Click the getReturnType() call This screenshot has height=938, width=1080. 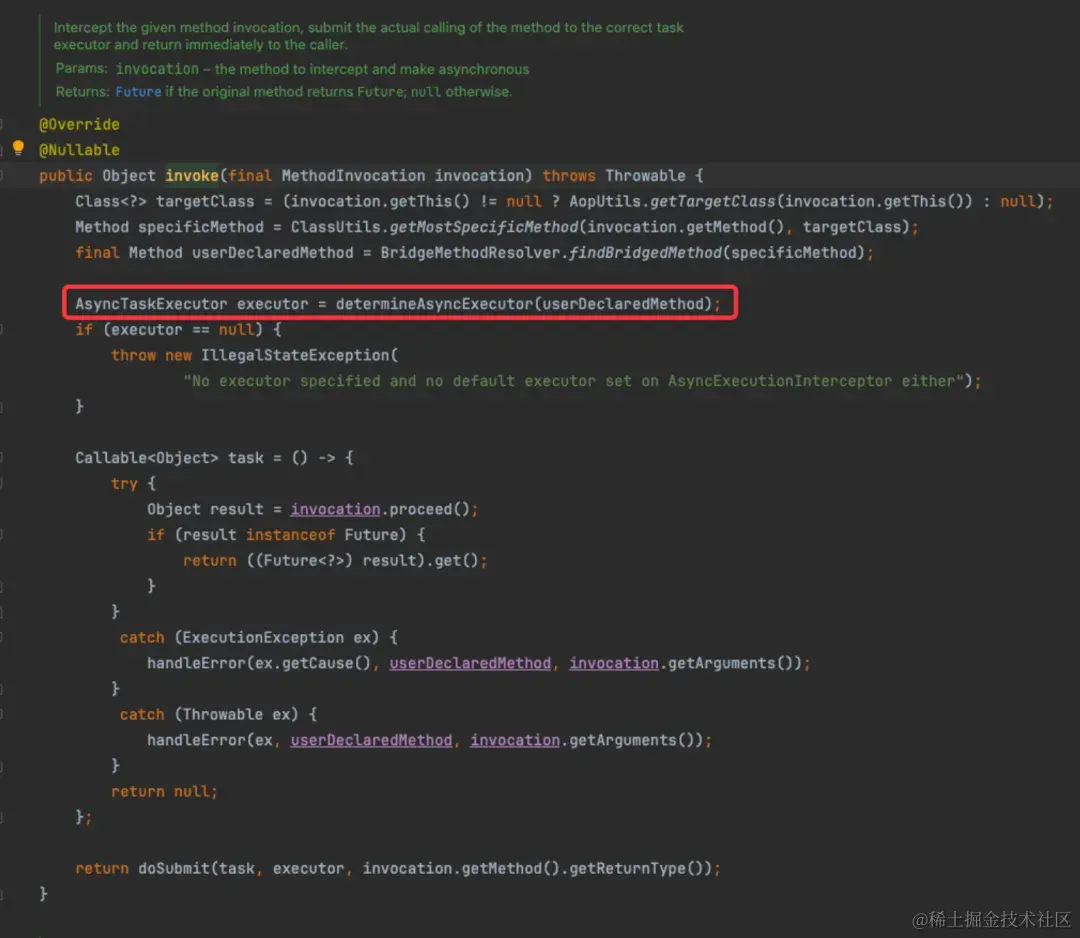click(x=640, y=868)
